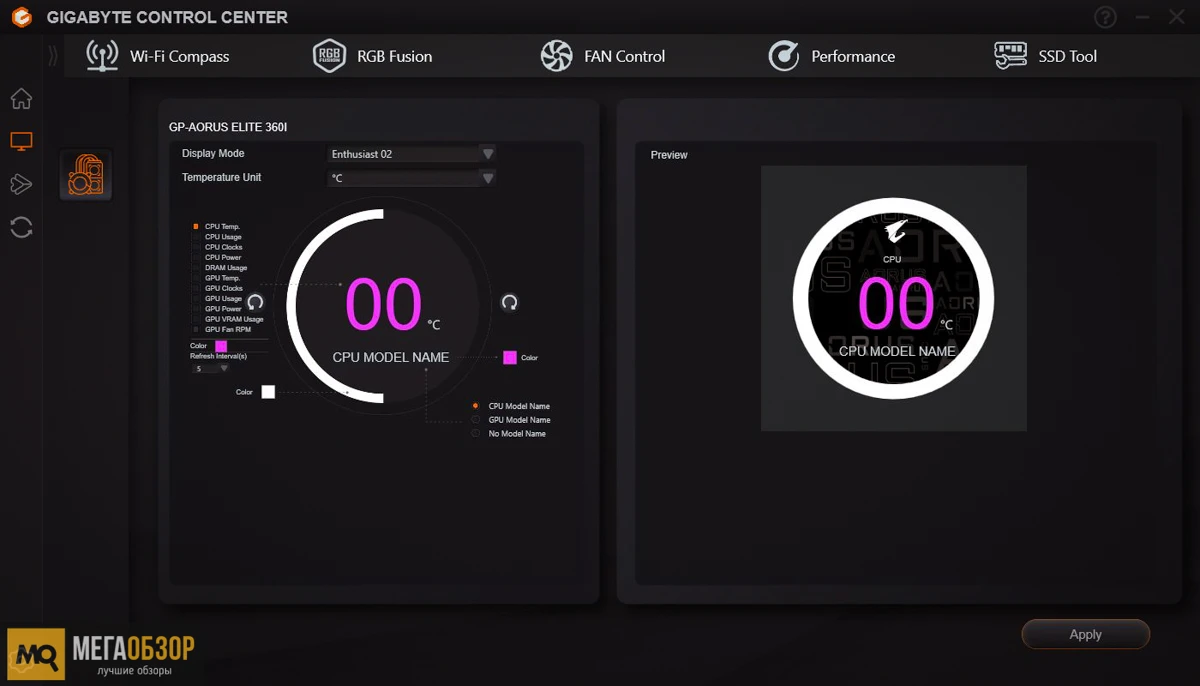Select the CPU Temp. option
This screenshot has width=1200, height=686.
(x=217, y=227)
